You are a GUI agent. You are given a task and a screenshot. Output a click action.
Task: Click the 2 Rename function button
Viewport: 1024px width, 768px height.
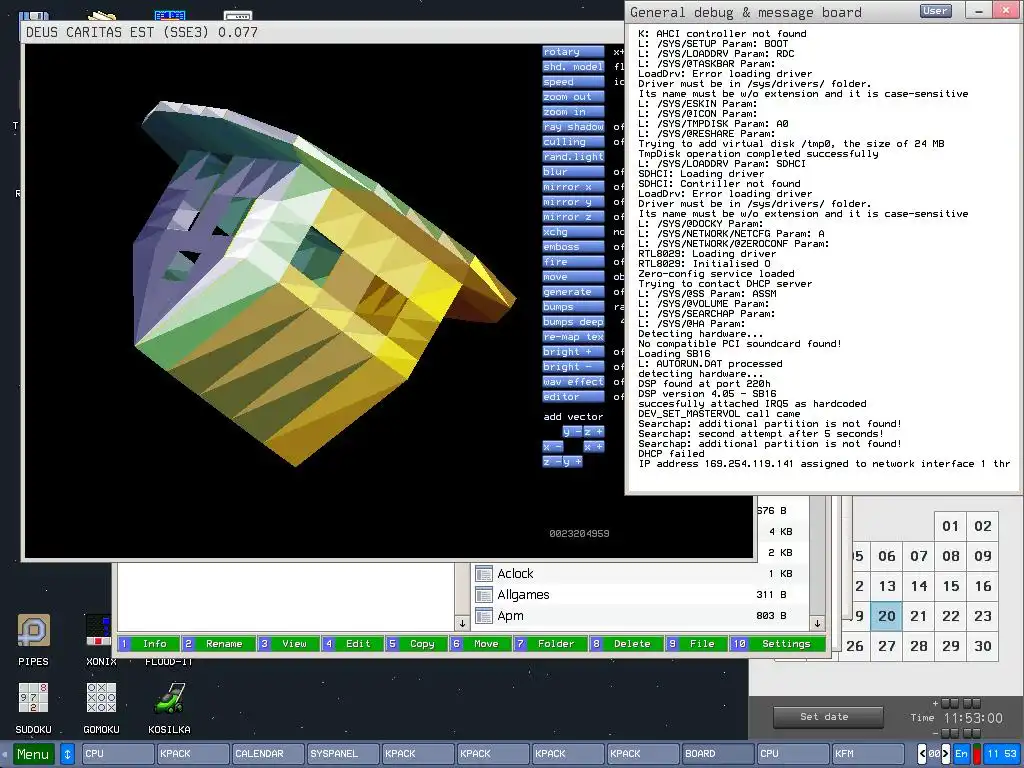pos(217,644)
